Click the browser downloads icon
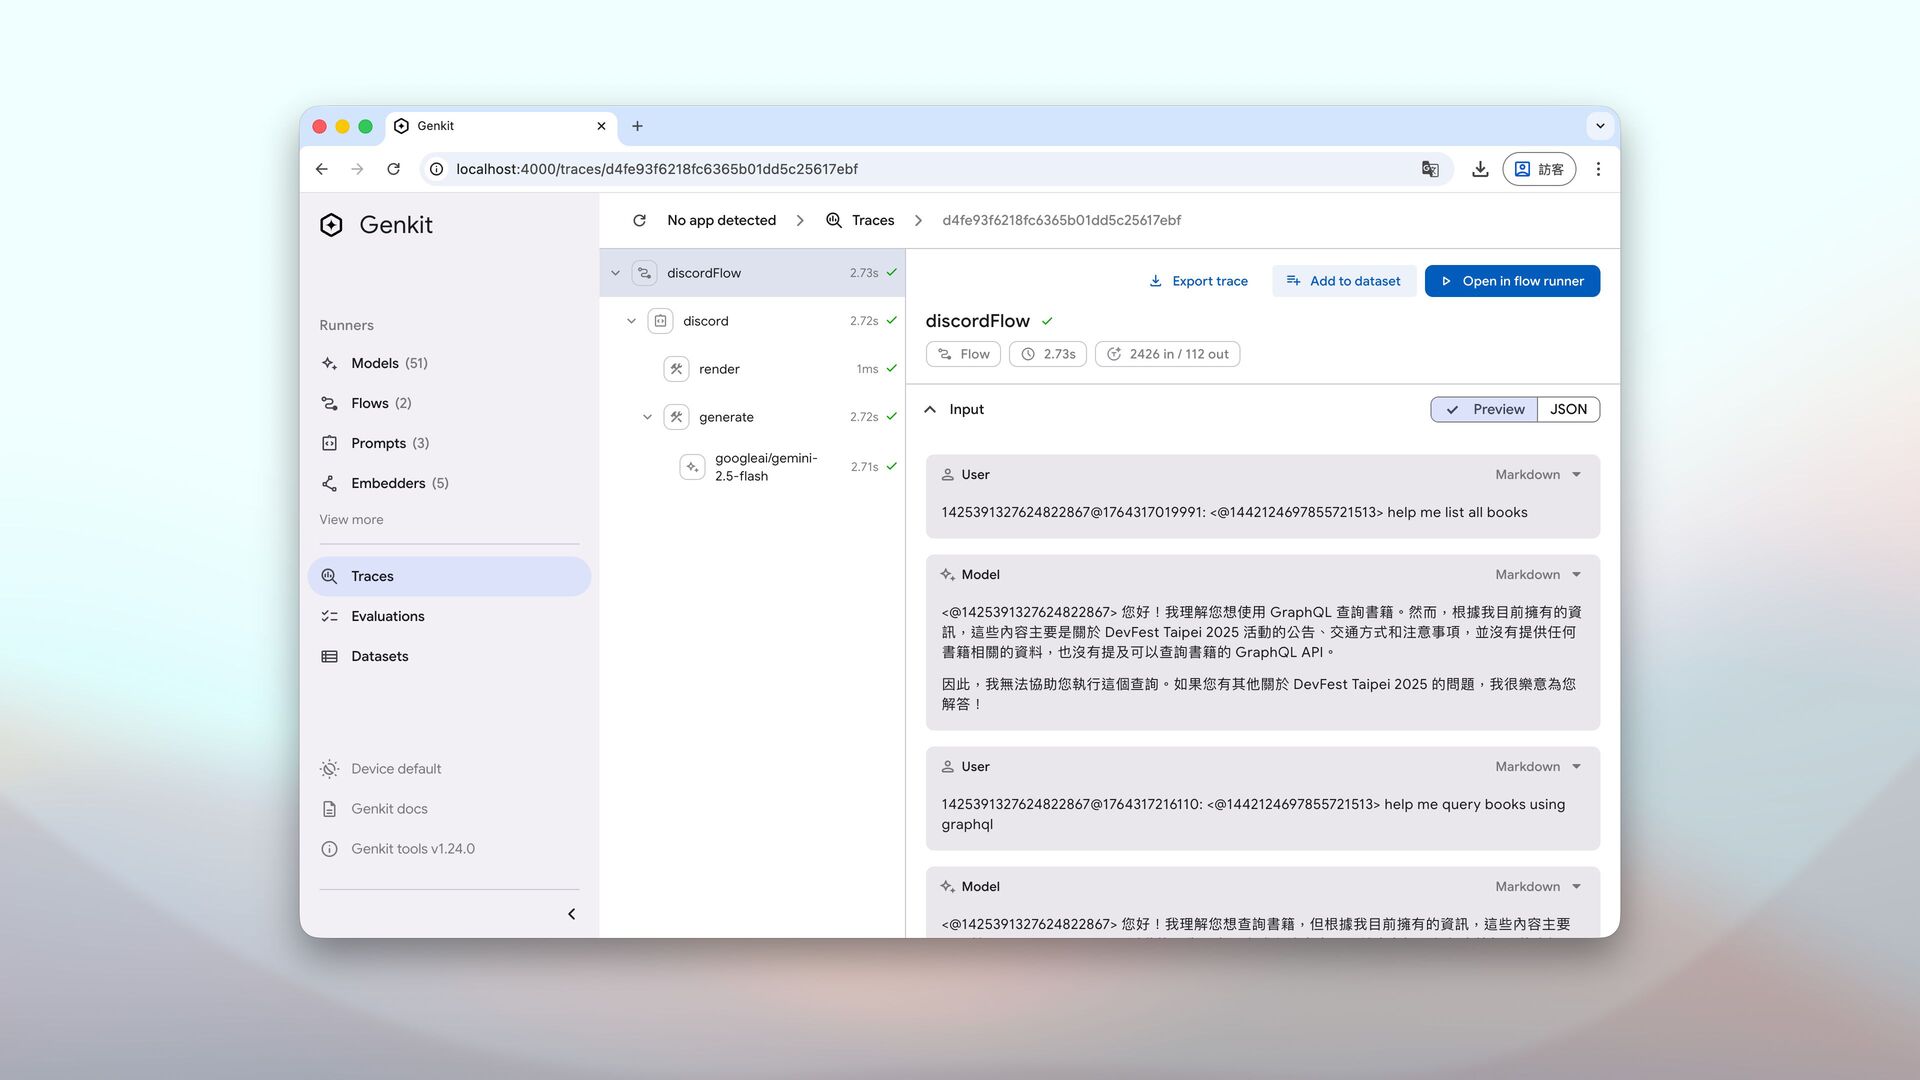This screenshot has height=1080, width=1920. pyautogui.click(x=1480, y=169)
